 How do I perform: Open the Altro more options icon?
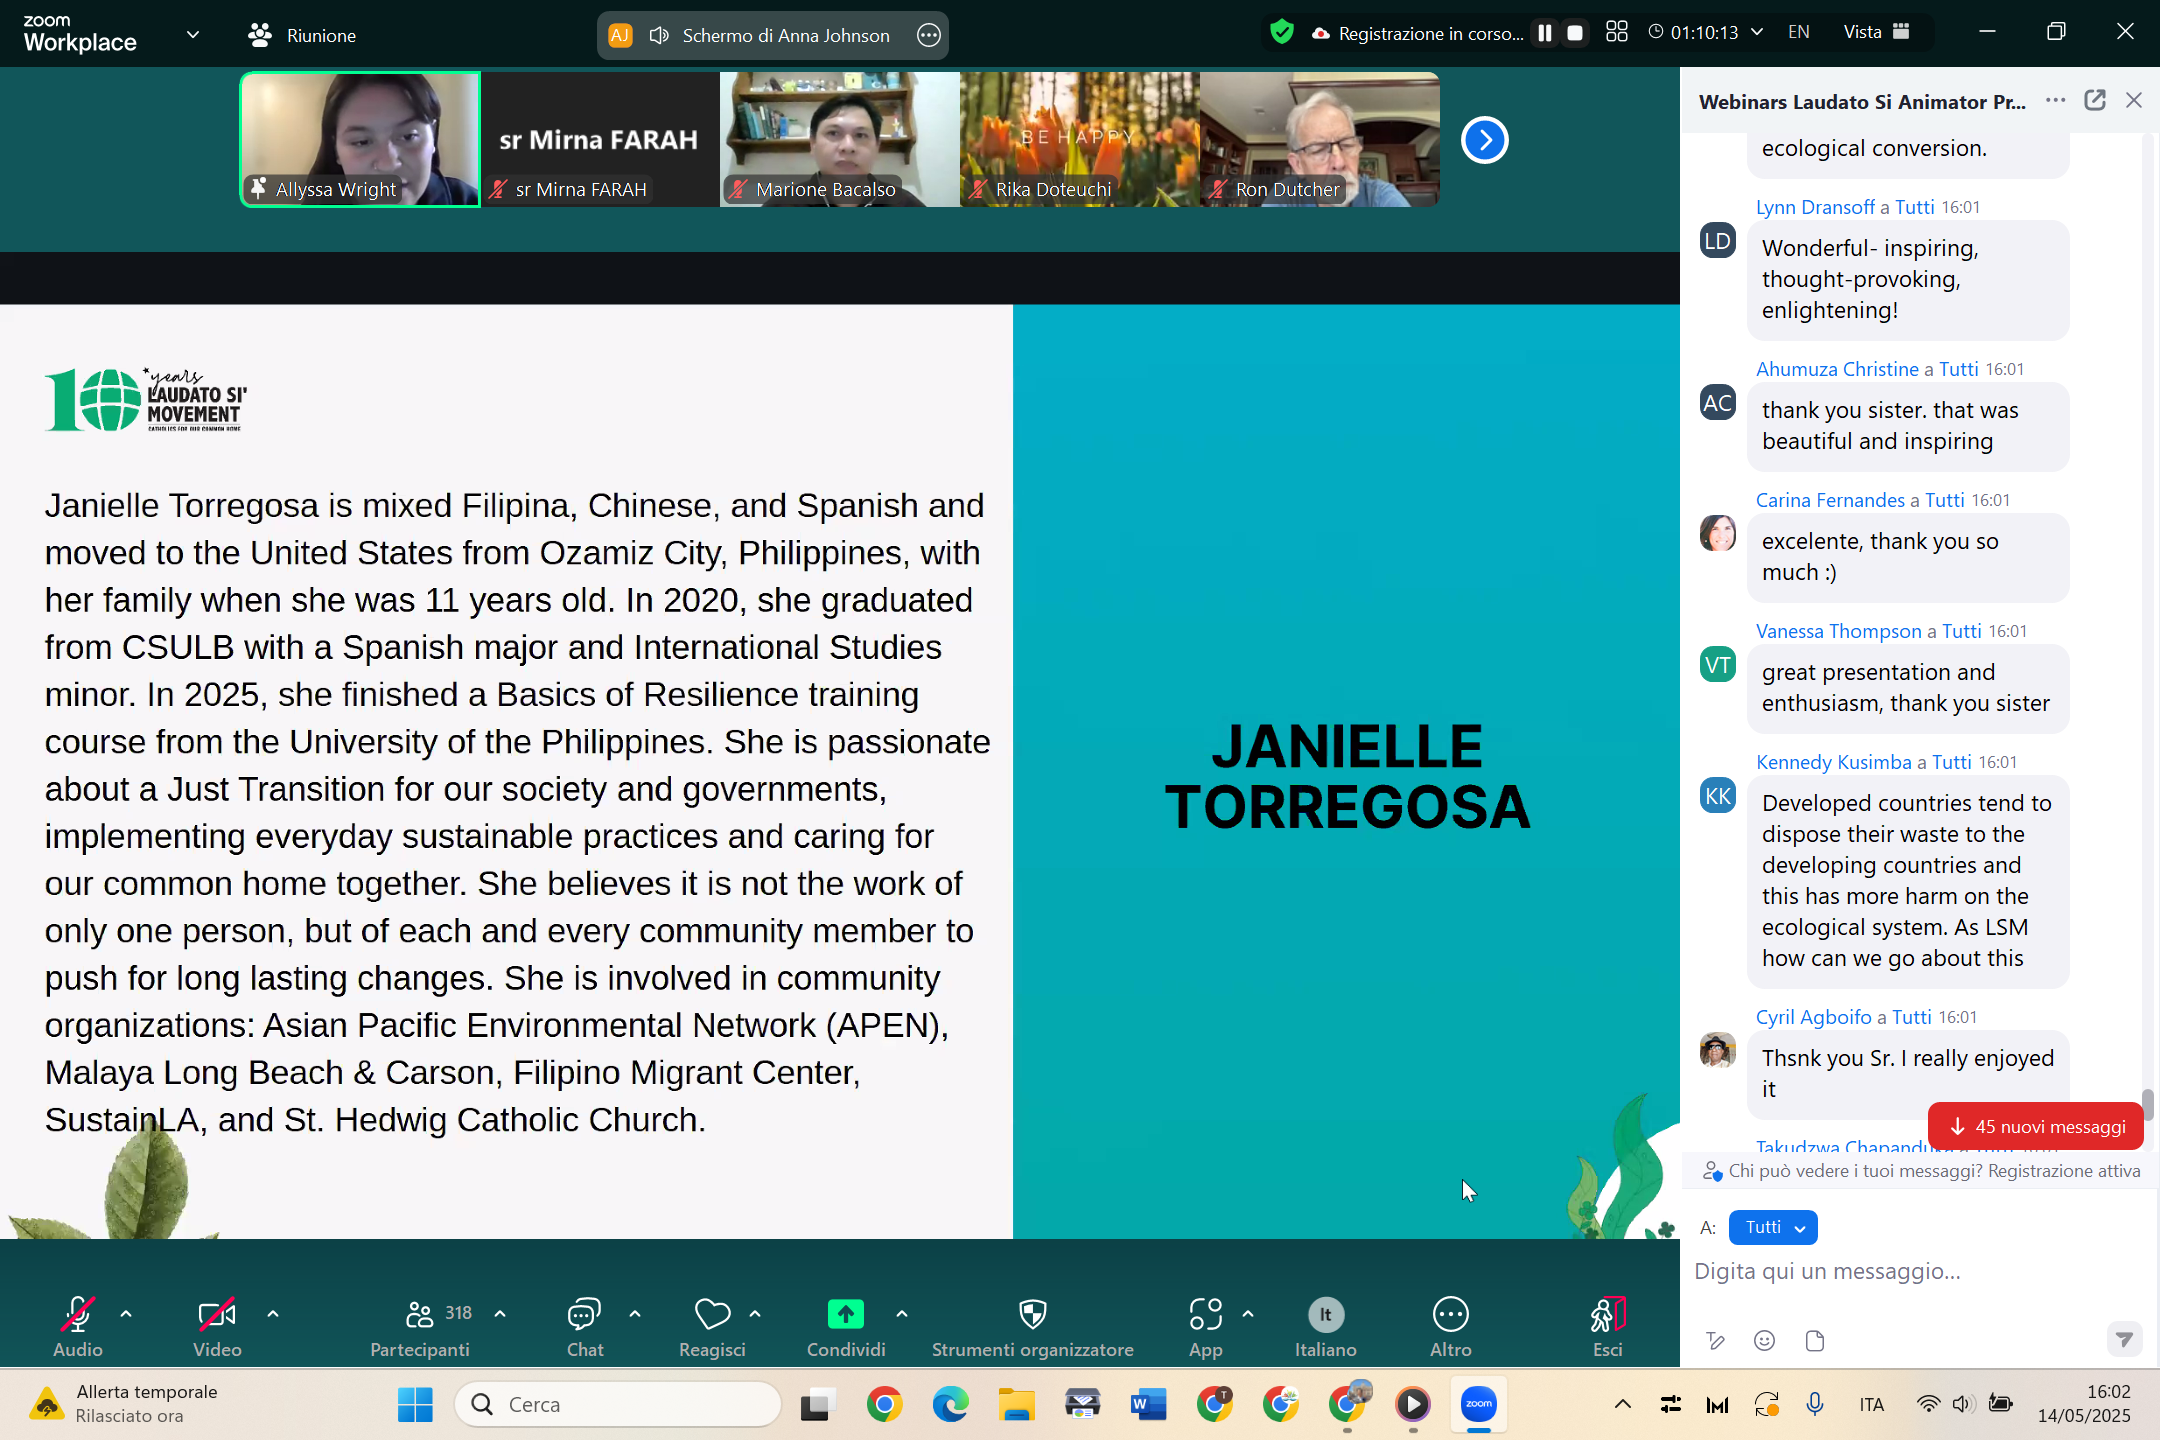pyautogui.click(x=1450, y=1314)
